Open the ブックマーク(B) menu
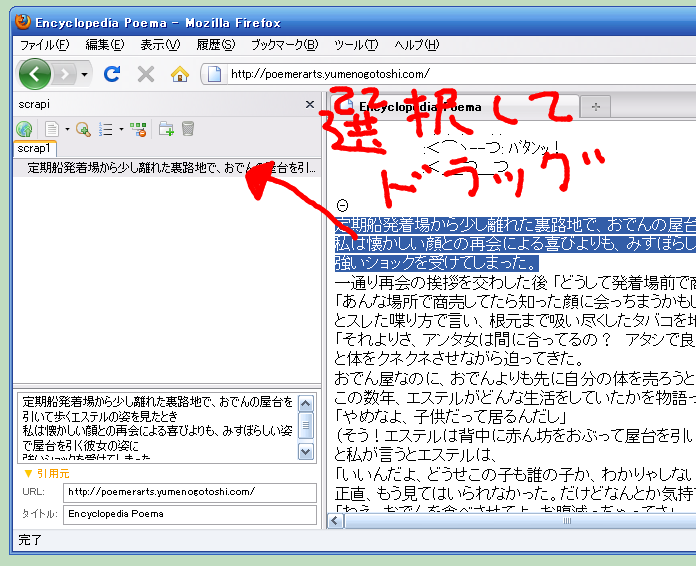The height and width of the screenshot is (566, 696). (285, 45)
